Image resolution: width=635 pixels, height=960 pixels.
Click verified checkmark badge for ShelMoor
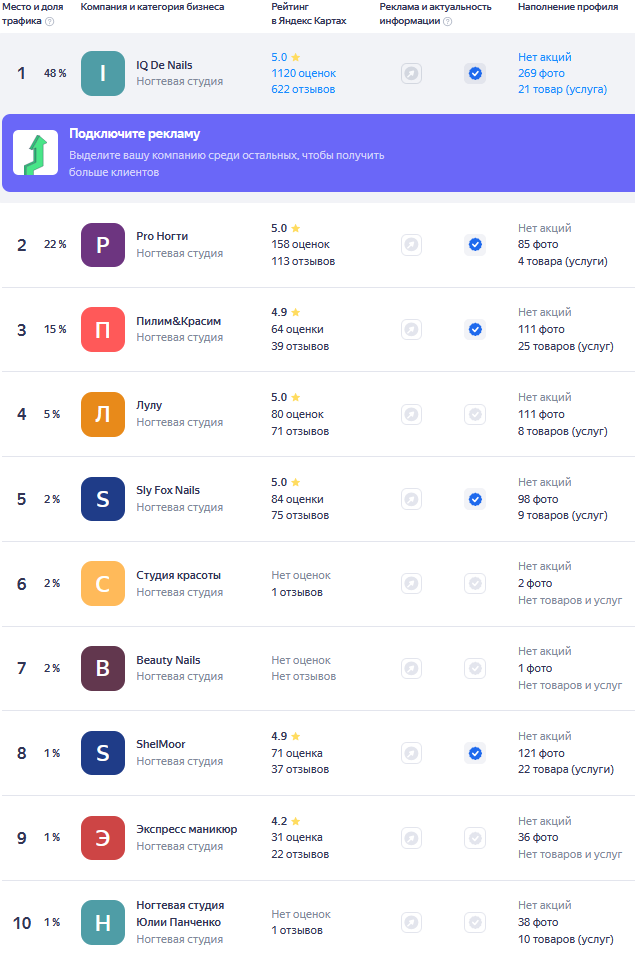[475, 752]
